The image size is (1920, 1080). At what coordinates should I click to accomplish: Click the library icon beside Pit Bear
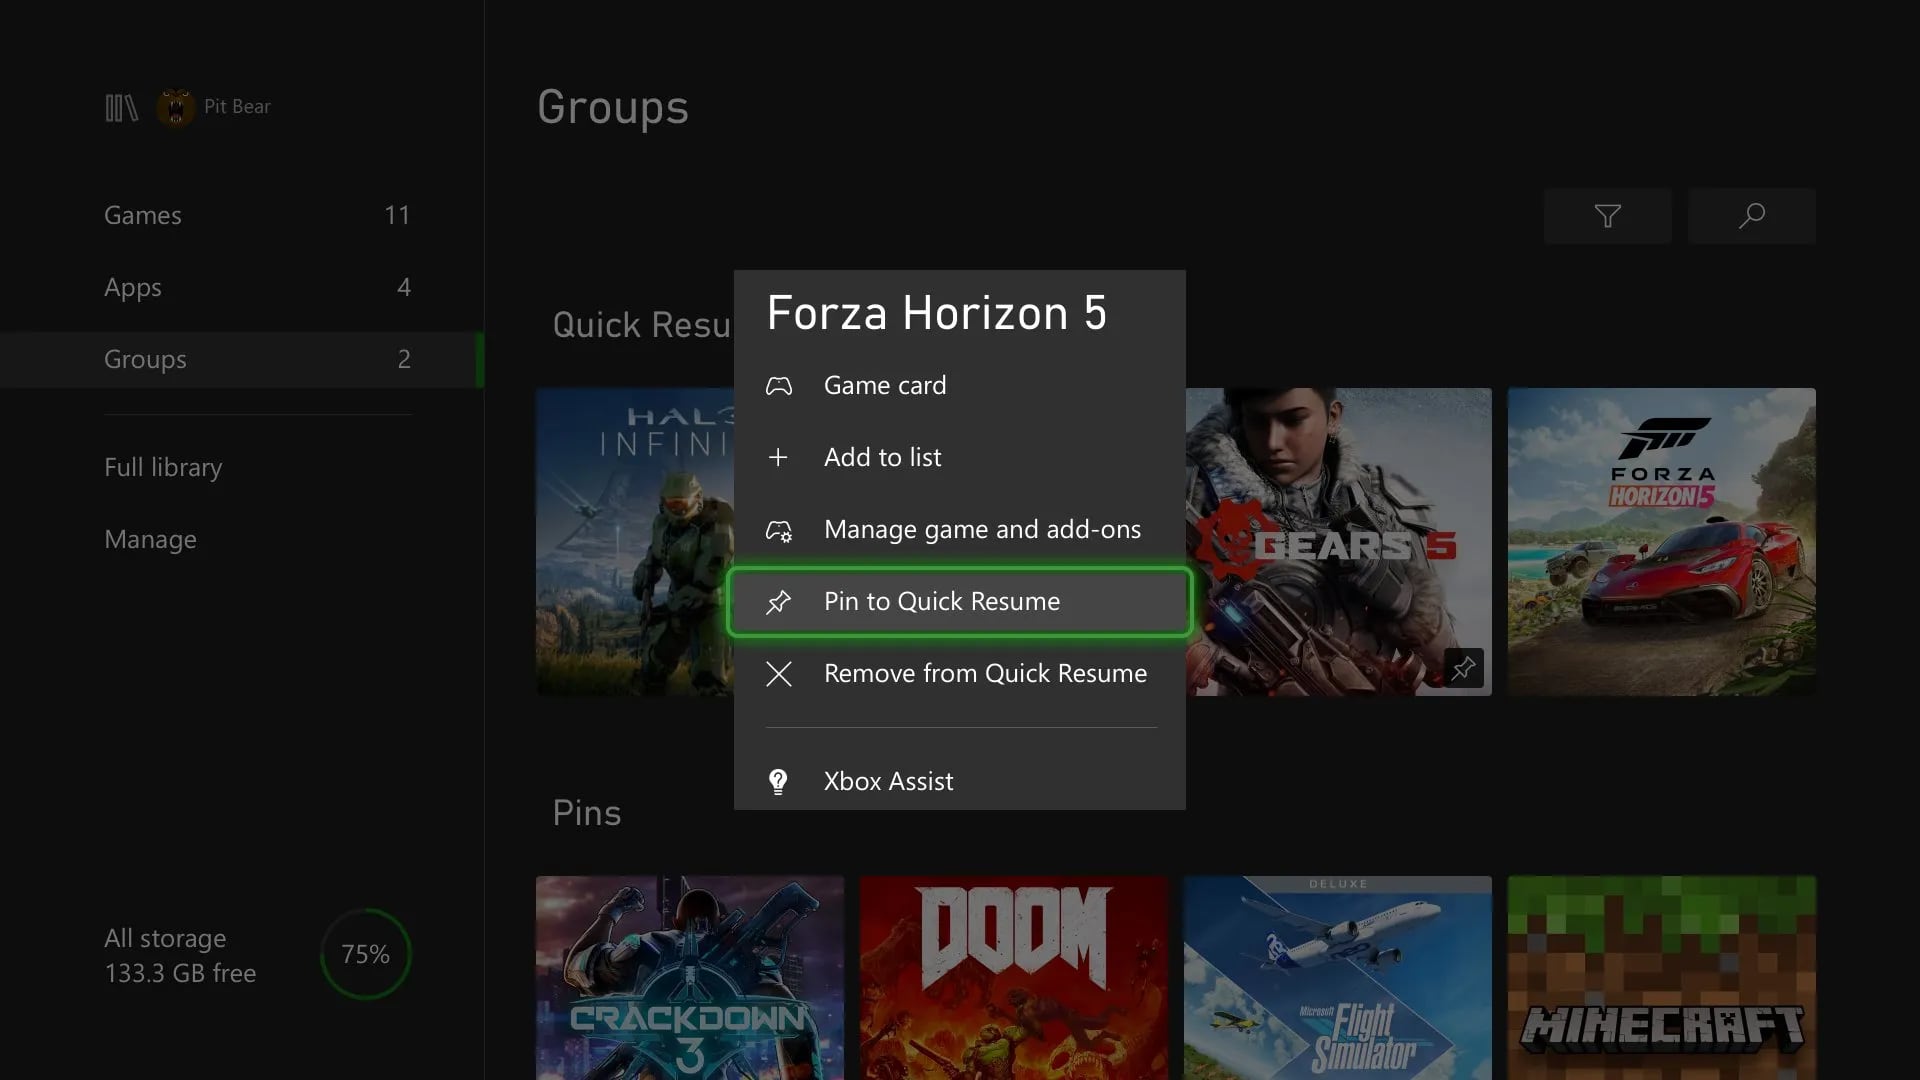tap(120, 107)
